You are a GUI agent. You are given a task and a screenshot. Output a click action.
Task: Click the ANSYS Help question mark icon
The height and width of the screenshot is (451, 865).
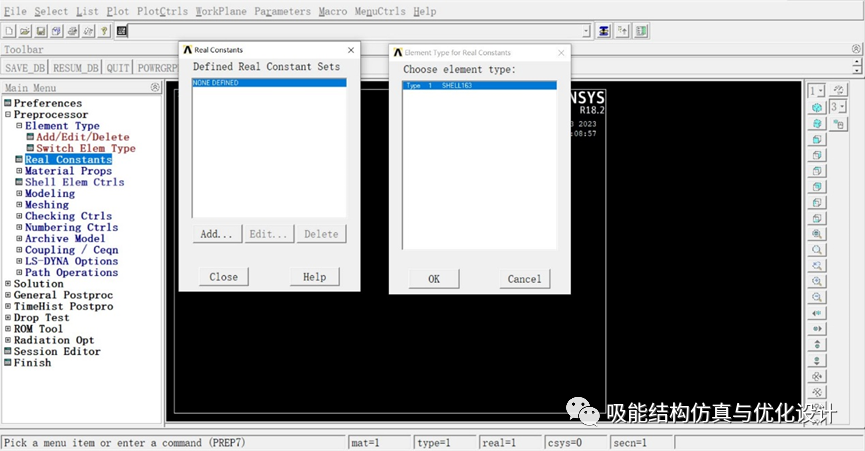[104, 31]
